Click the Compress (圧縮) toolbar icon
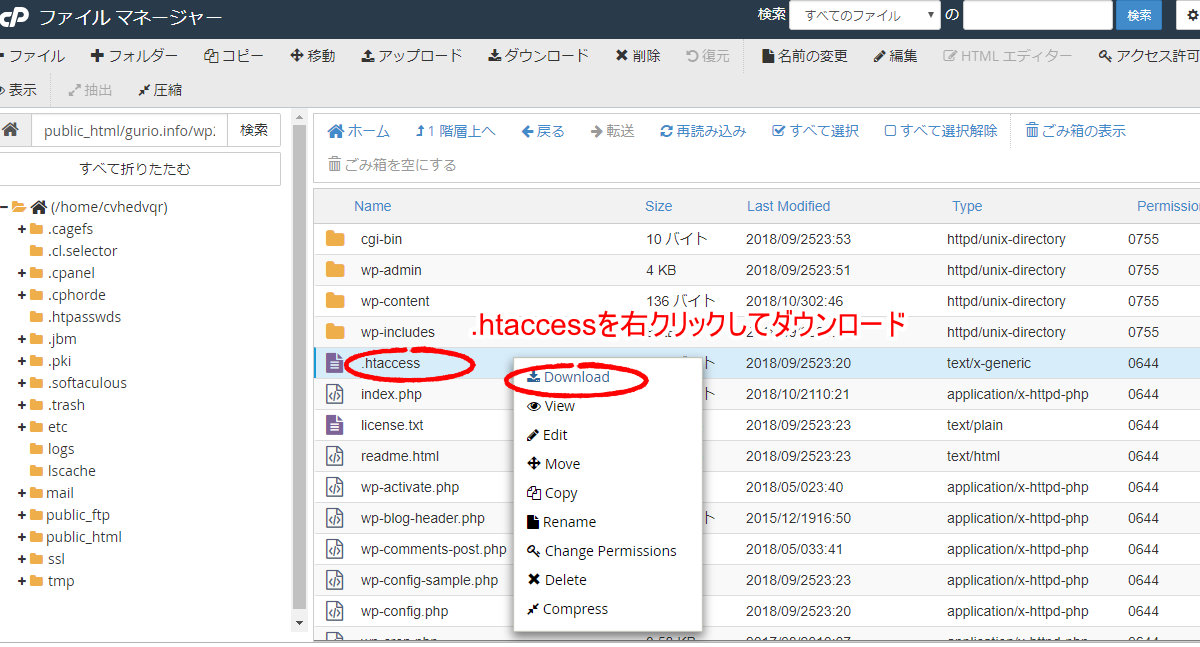The width and height of the screenshot is (1200, 647). click(x=144, y=90)
